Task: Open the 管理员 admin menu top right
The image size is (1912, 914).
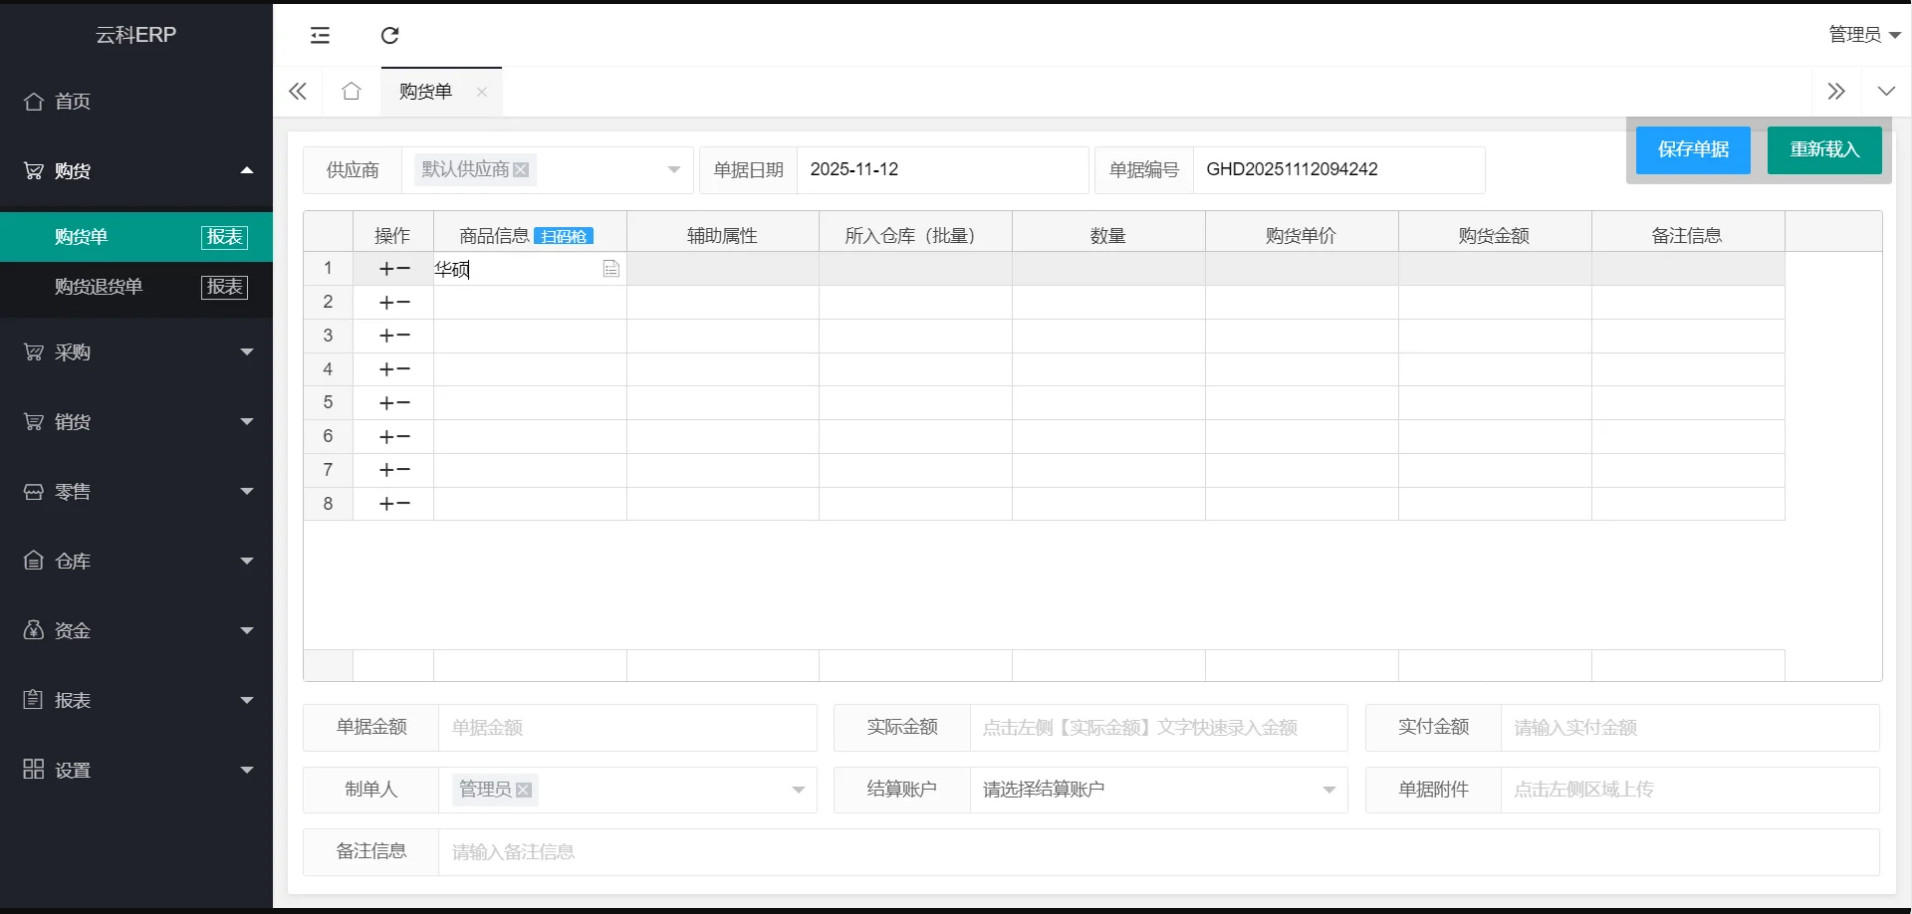Action: (x=1862, y=34)
